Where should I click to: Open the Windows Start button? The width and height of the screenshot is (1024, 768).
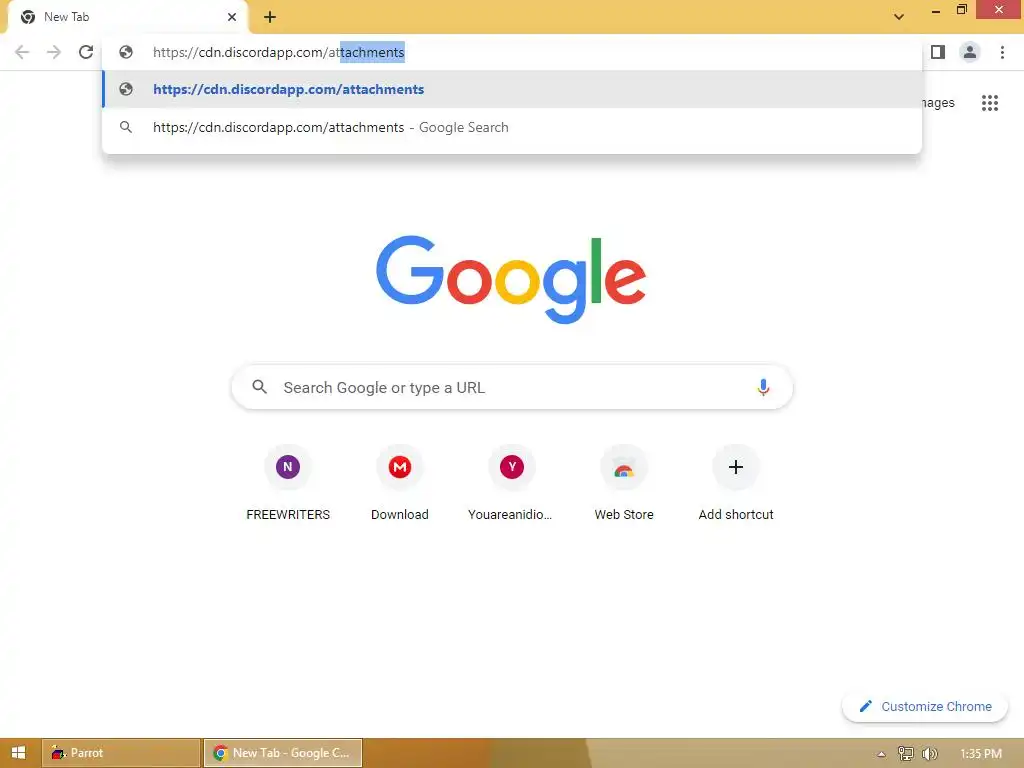point(18,753)
